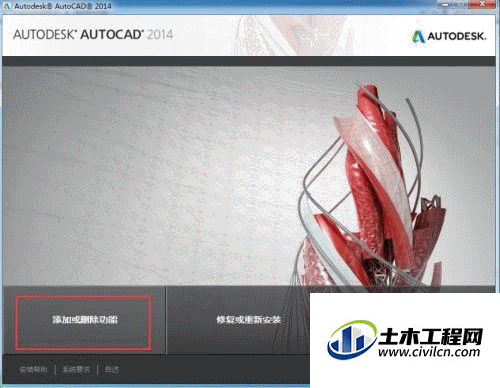Close the AutoCAD 2014 installer window
Screen dimensions: 500x388
point(482,4)
